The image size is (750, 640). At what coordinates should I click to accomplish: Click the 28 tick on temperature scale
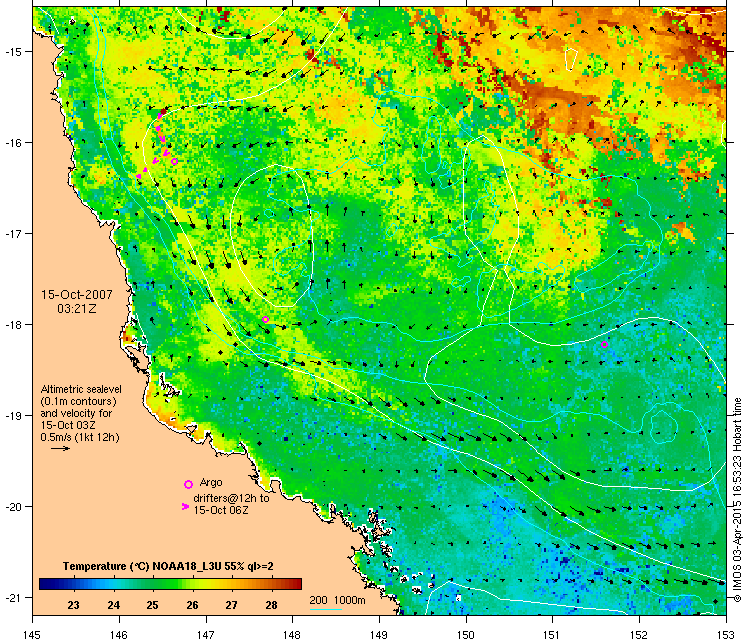click(x=271, y=605)
